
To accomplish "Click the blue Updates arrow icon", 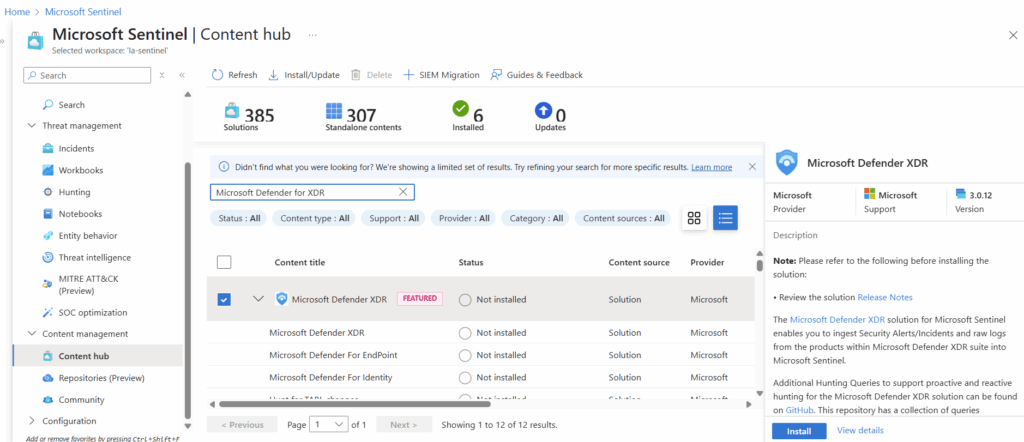I will click(x=543, y=110).
